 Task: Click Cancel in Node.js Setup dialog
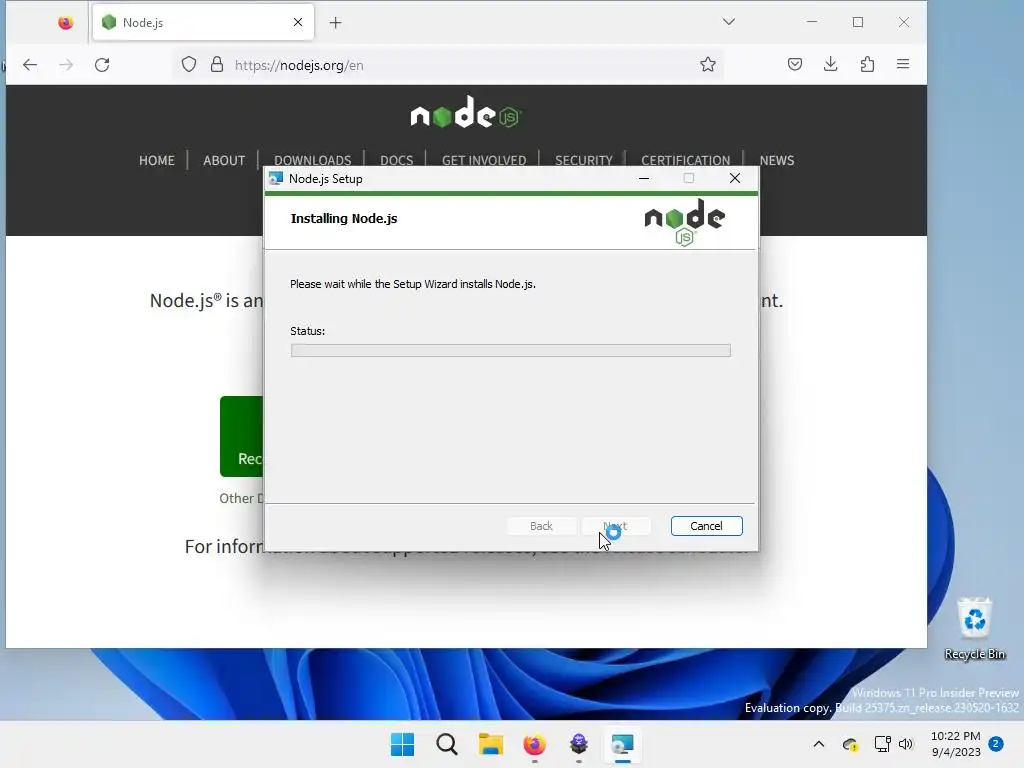point(706,526)
